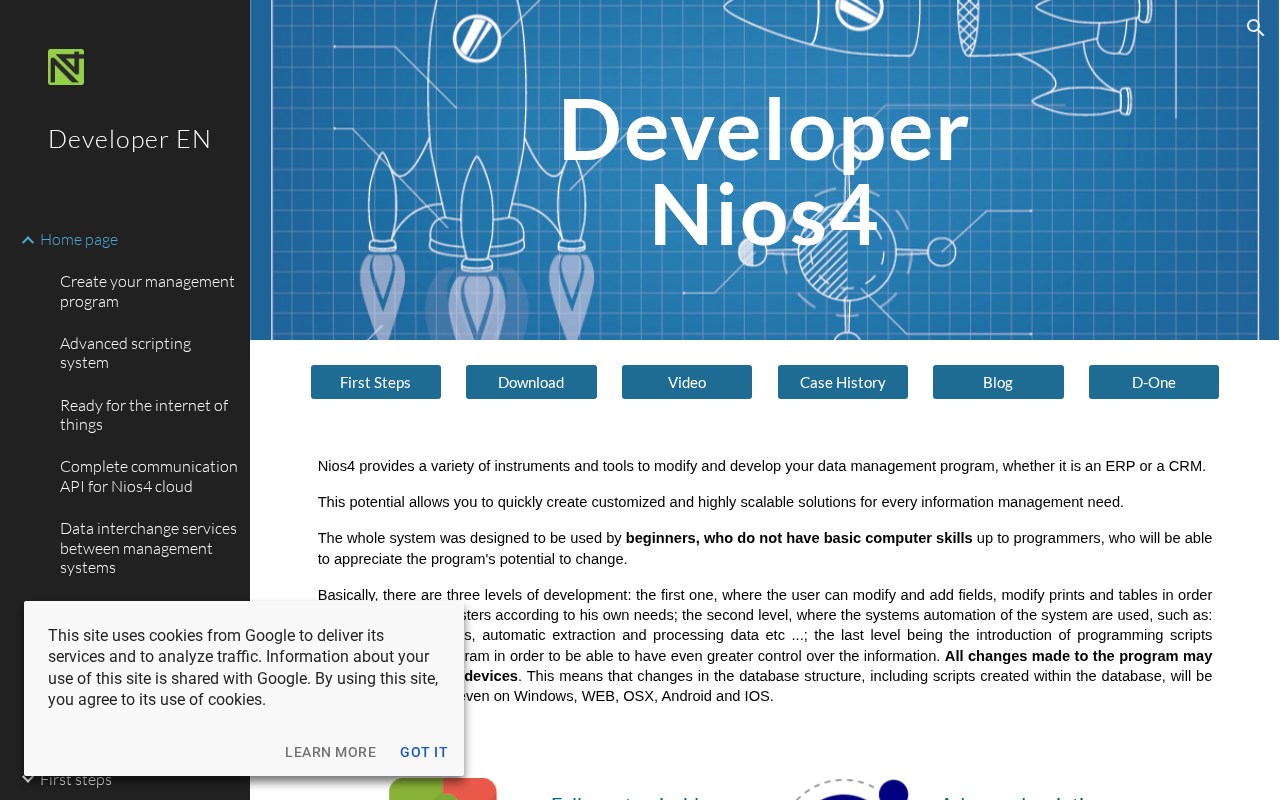Image resolution: width=1280 pixels, height=800 pixels.
Task: Go to Create your management program page
Action: [147, 291]
